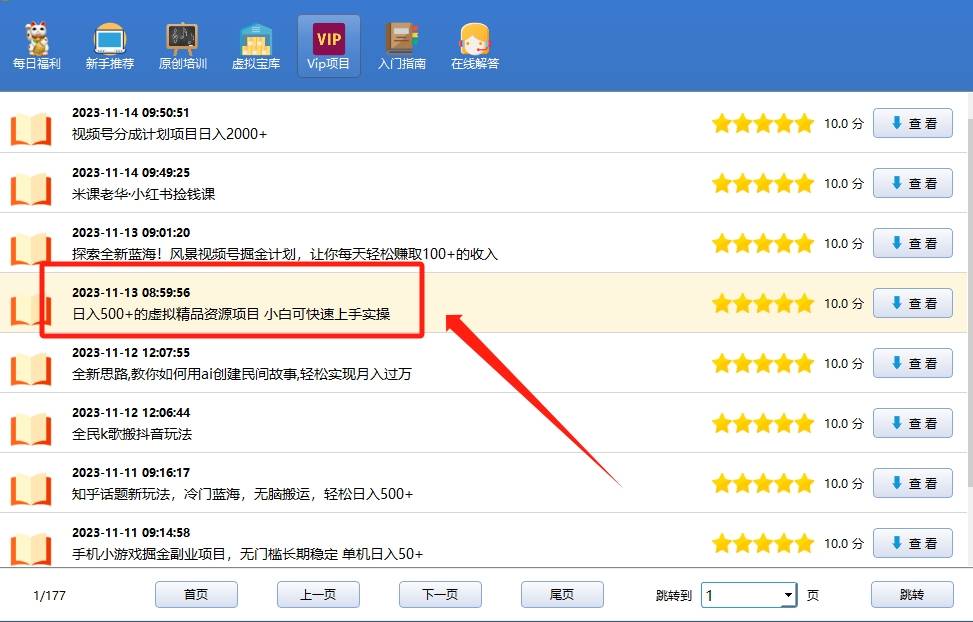The width and height of the screenshot is (973, 622).
Task: Select title 探索全新蓝海！风景视频号掘金计划
Action: 285,255
